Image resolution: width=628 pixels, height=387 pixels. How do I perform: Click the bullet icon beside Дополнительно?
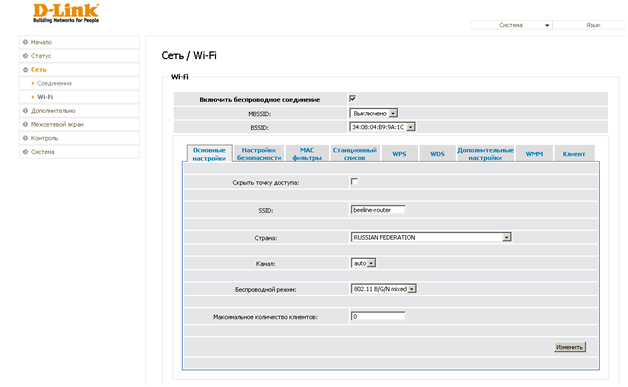click(25, 111)
